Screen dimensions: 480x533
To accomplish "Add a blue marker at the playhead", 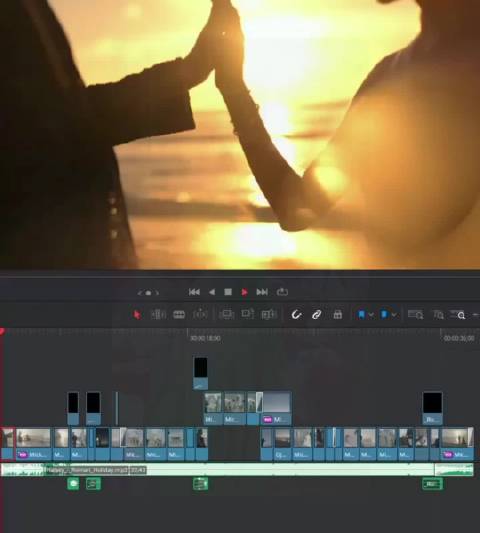I will [384, 314].
